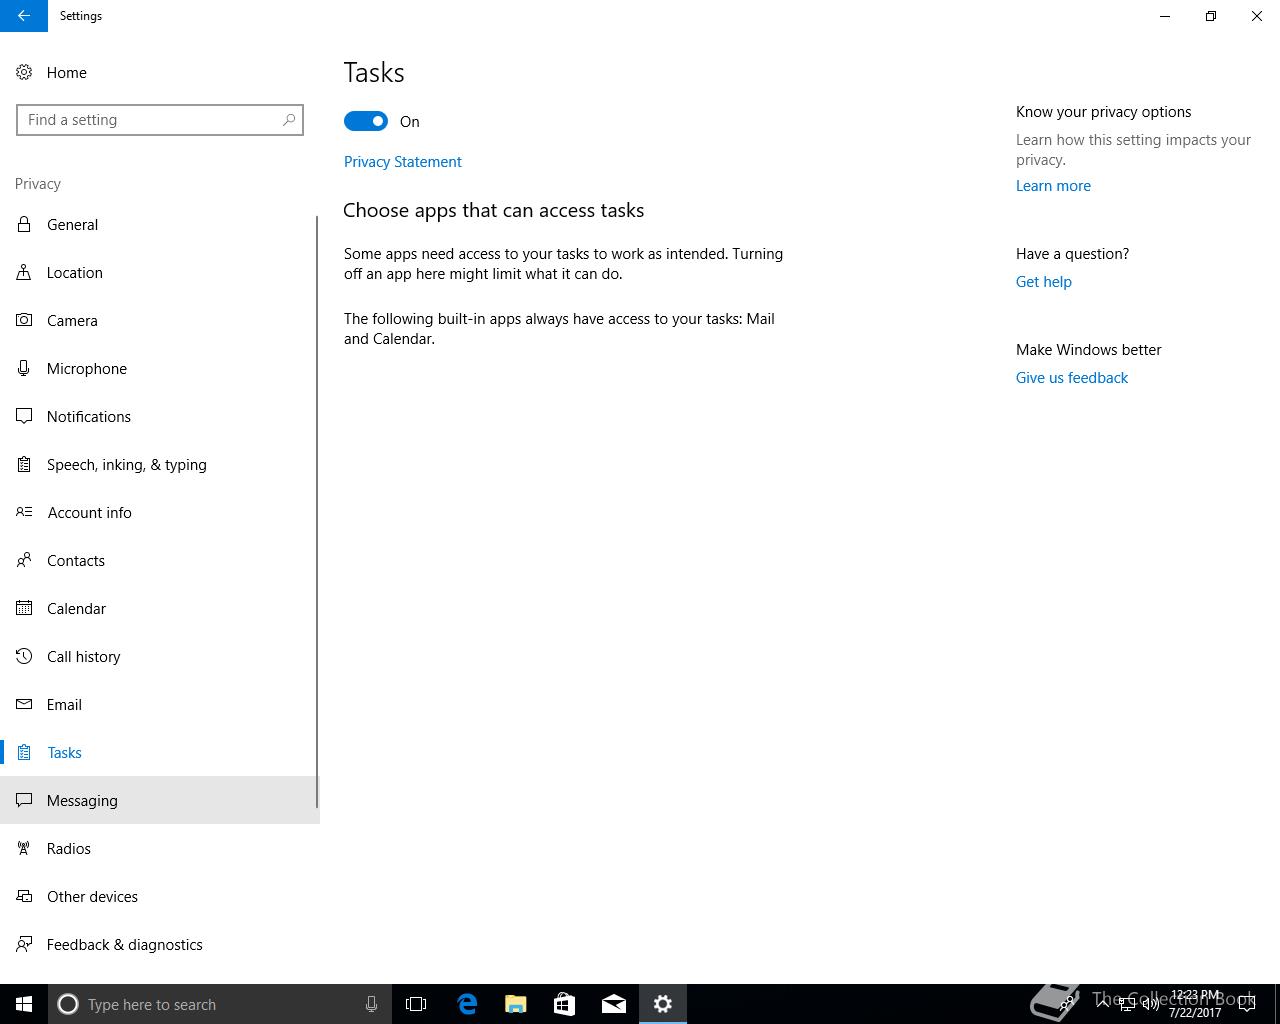The width and height of the screenshot is (1280, 1024).
Task: Click the Call history clock icon
Action: click(24, 656)
